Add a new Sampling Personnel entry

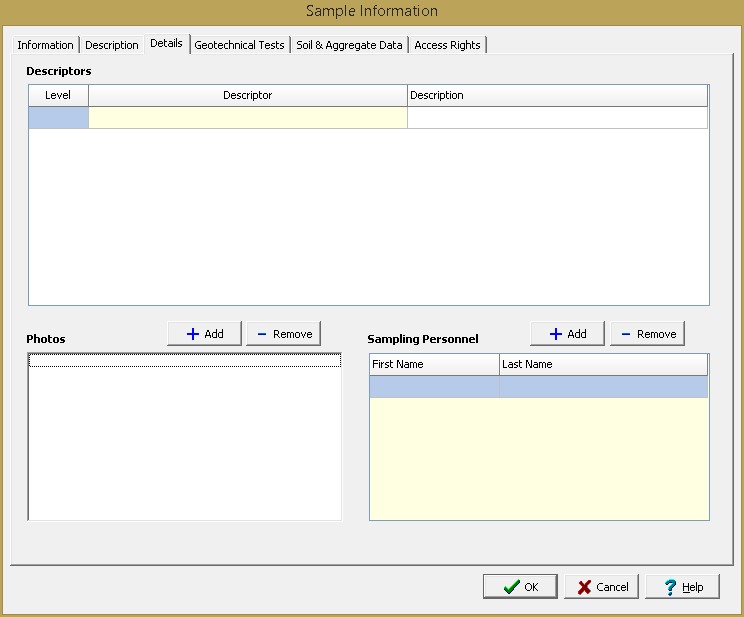tap(567, 334)
